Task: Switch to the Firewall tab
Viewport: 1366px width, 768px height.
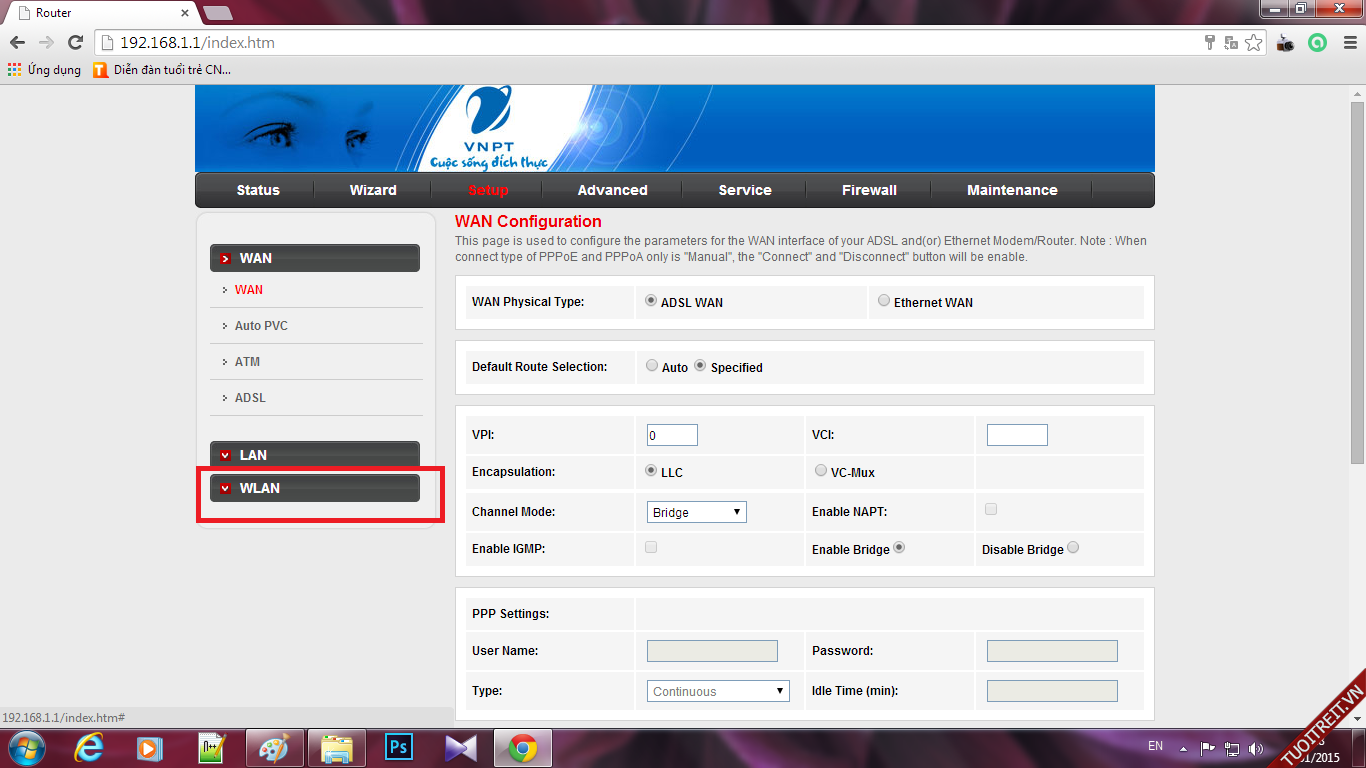Action: 869,190
